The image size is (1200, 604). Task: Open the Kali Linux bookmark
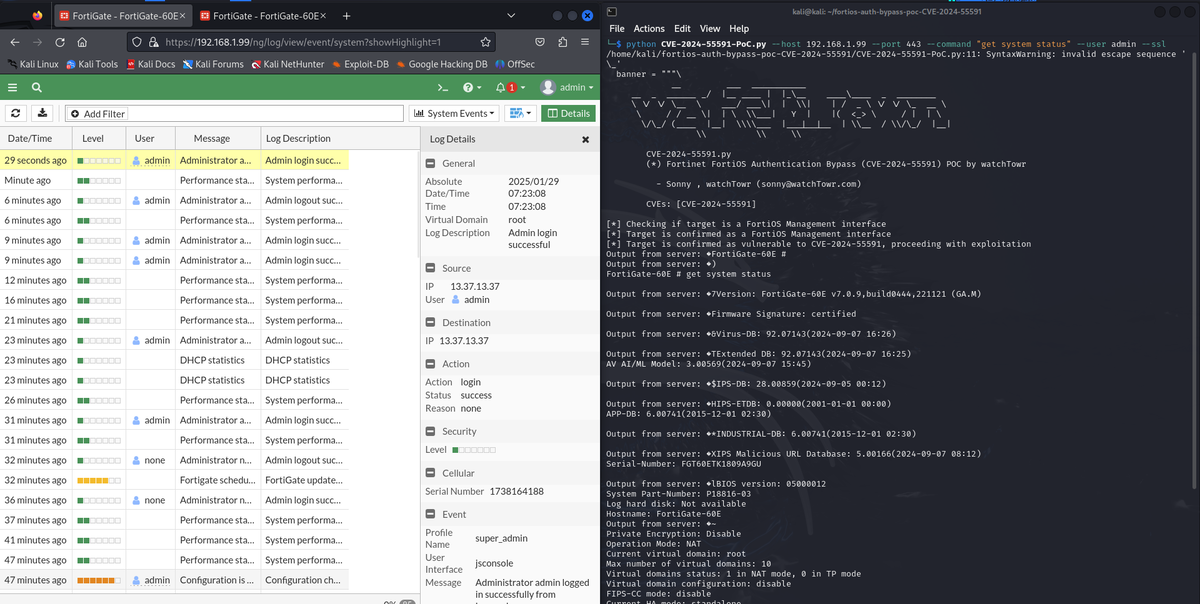(x=32, y=64)
